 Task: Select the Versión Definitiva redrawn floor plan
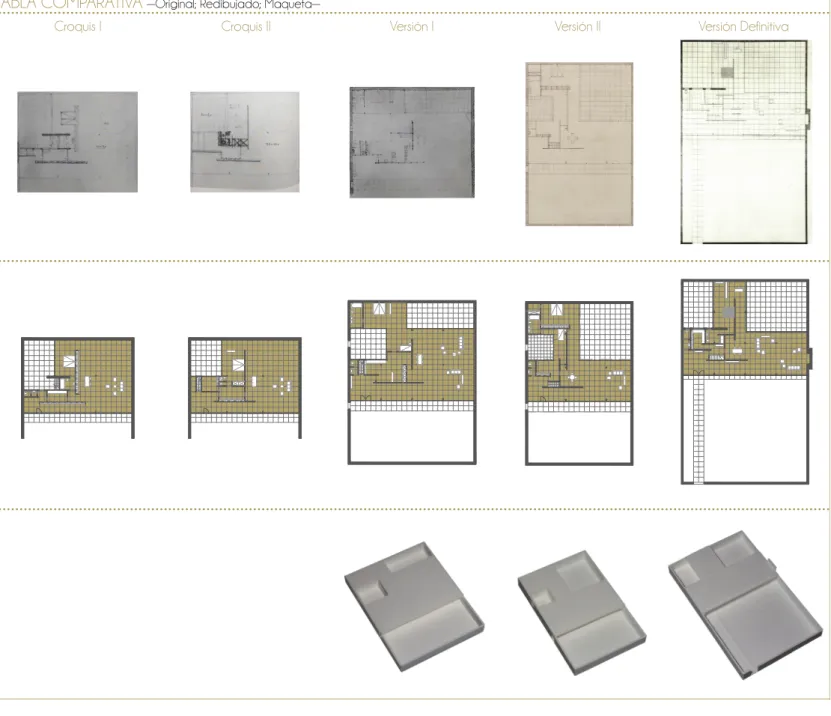[746, 382]
